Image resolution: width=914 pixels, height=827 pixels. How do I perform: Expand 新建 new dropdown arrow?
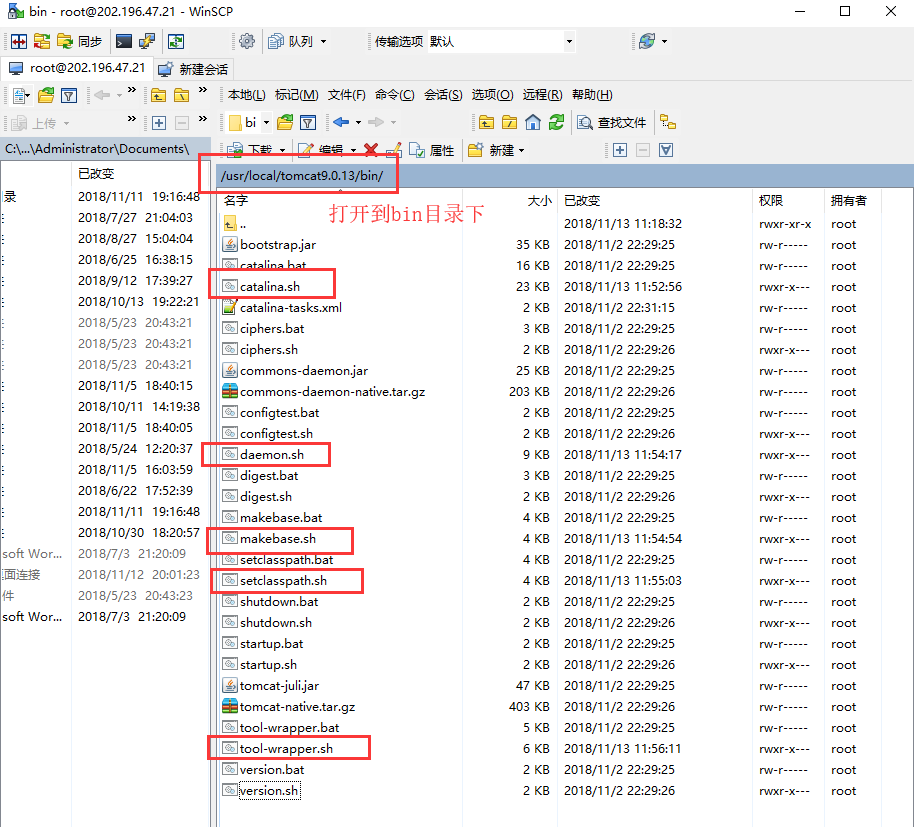pyautogui.click(x=521, y=150)
